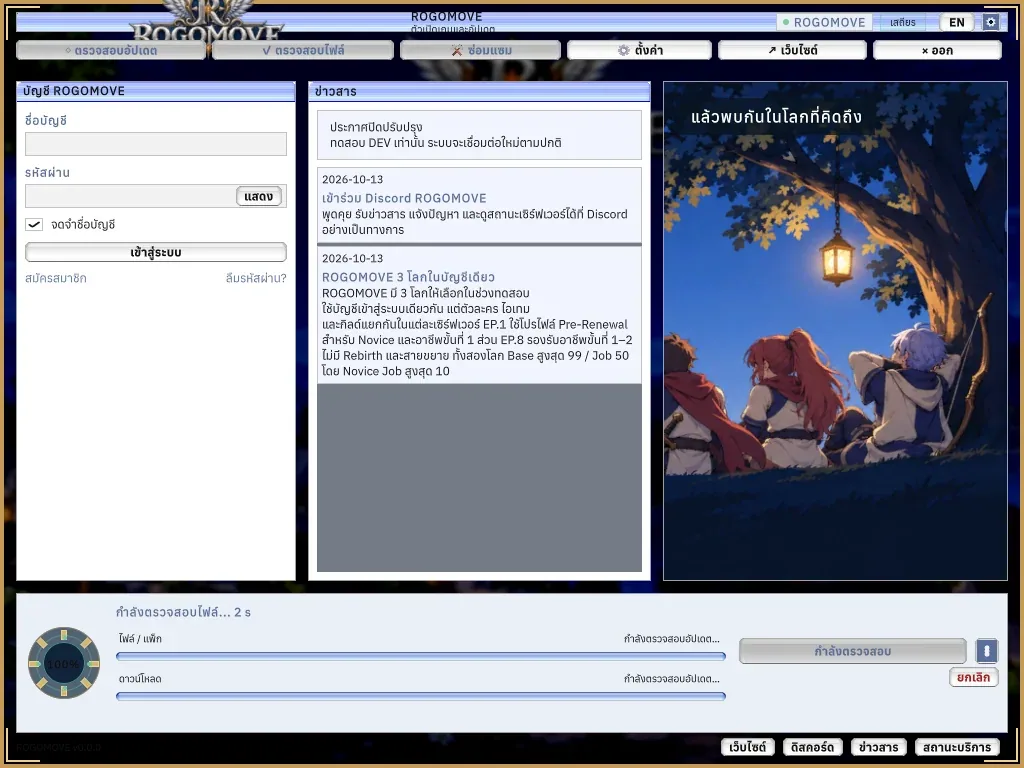Click the 2026-10-13 date above the 3 โลก news
The height and width of the screenshot is (768, 1024).
[353, 259]
